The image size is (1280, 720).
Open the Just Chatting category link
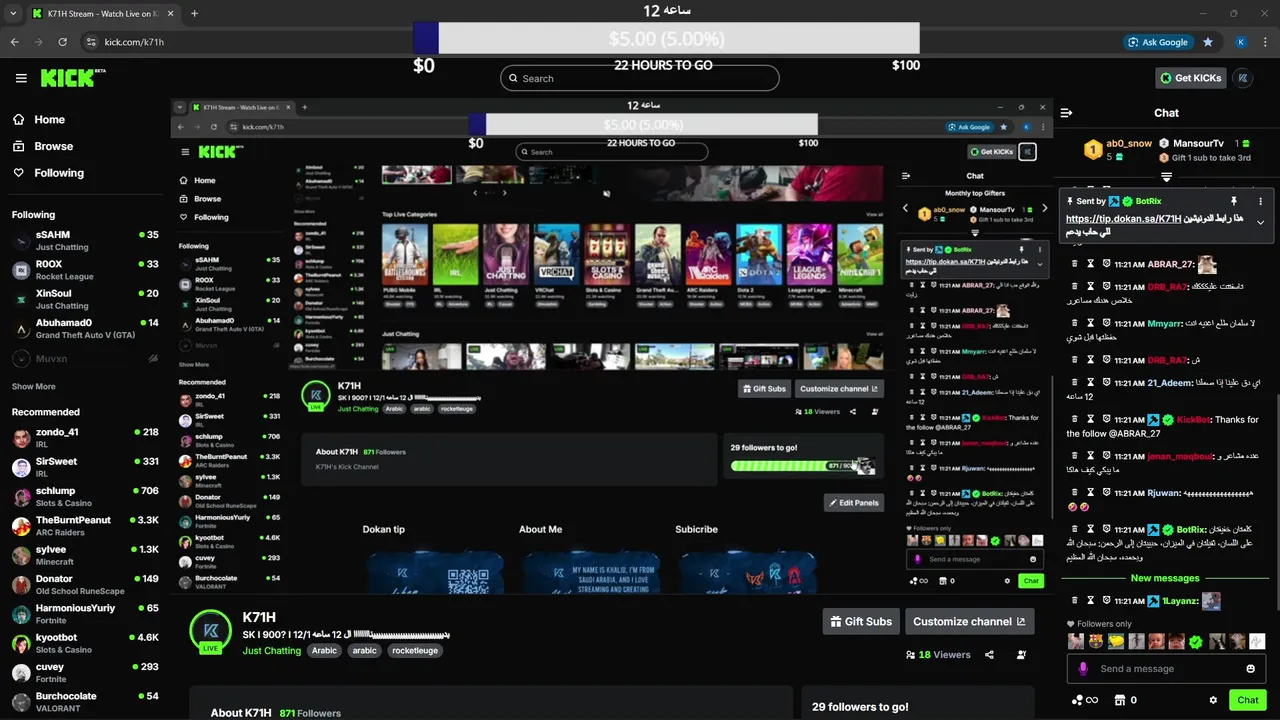[x=272, y=650]
